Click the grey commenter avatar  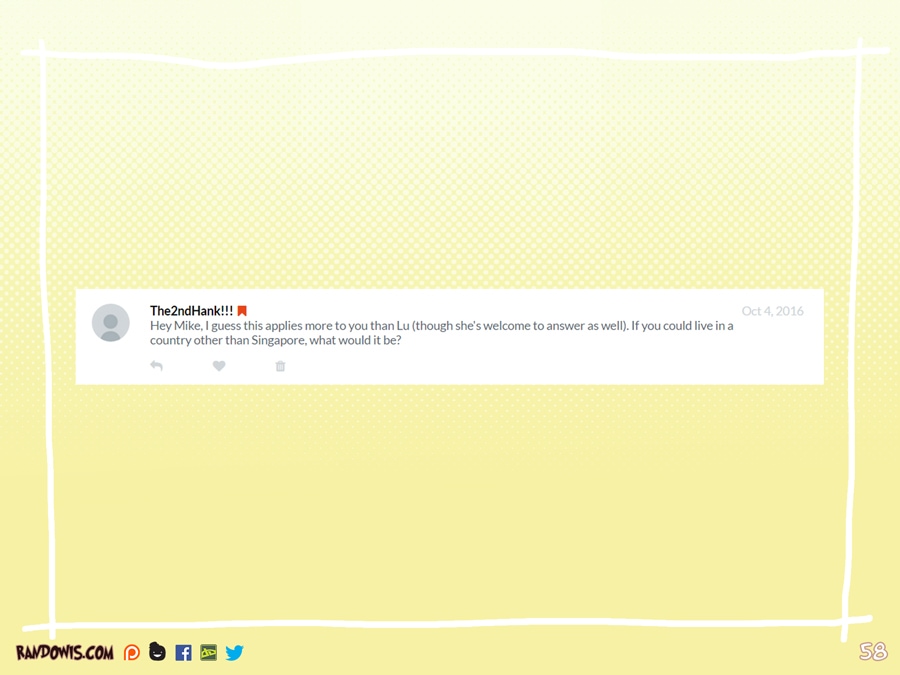(111, 323)
